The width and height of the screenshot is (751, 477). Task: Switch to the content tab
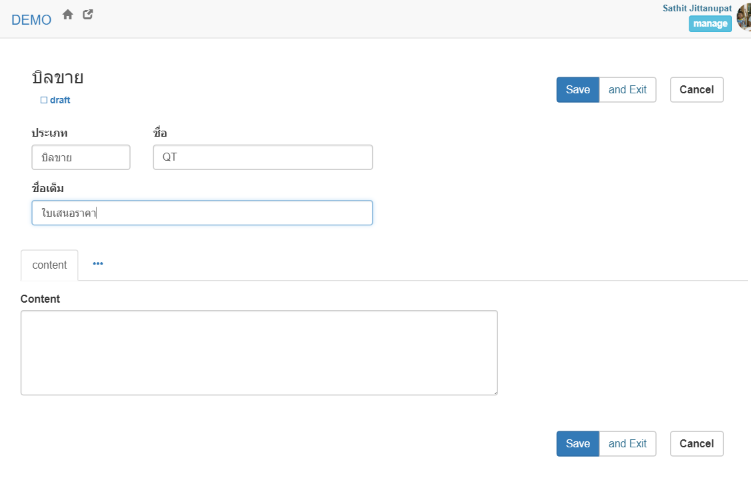[x=49, y=265]
